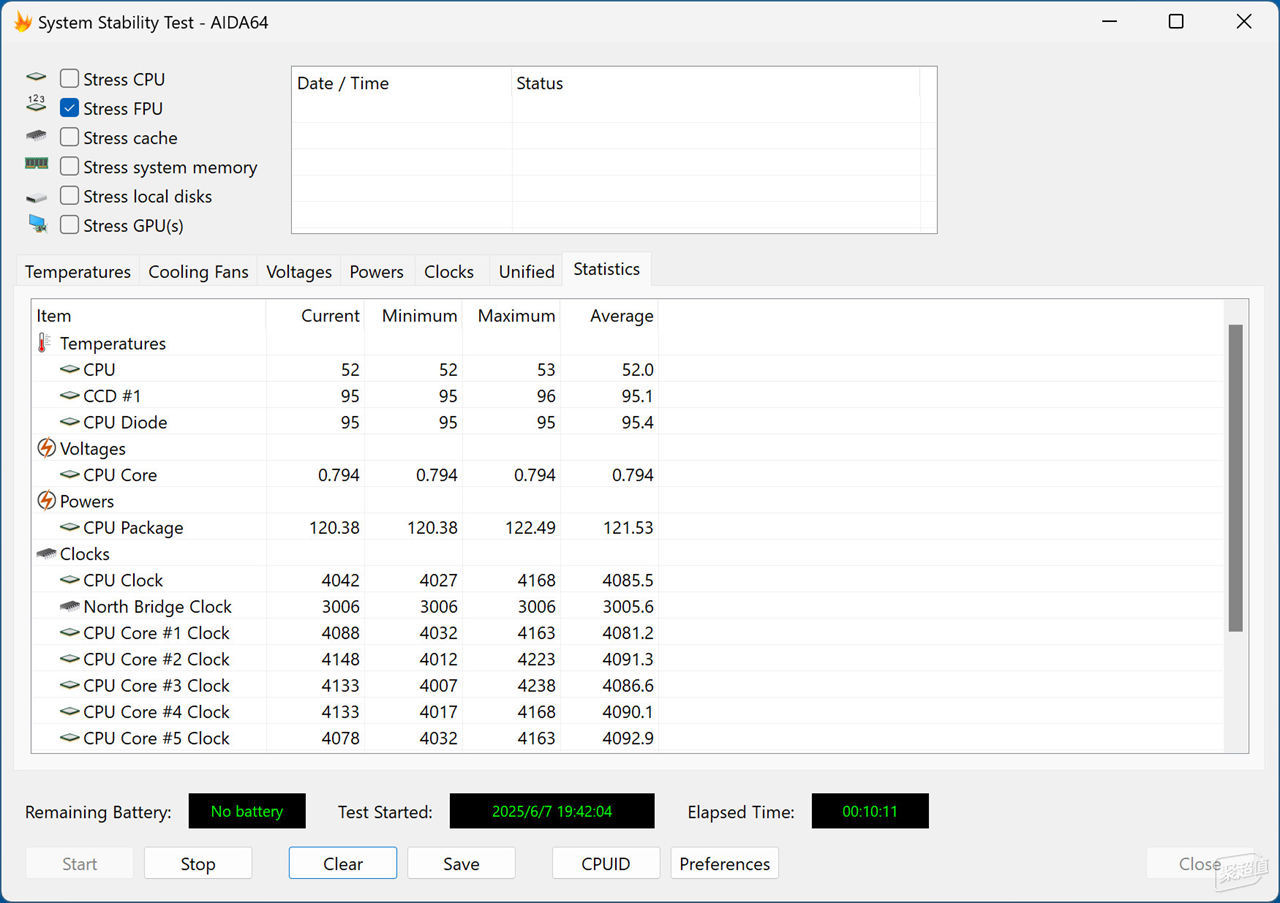Click the Status log column header
Image resolution: width=1280 pixels, height=903 pixels.
(x=716, y=84)
